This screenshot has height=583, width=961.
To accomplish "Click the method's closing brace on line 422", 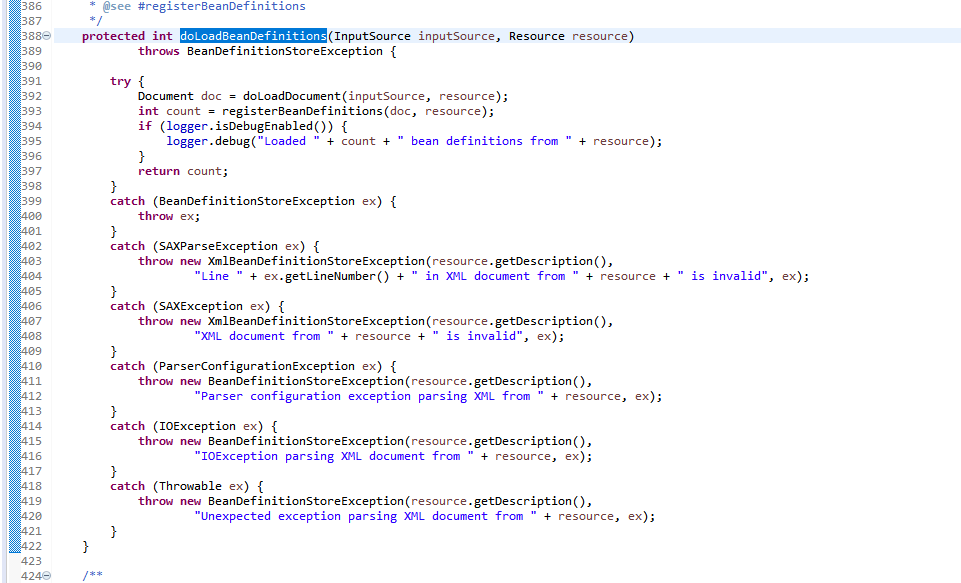I will [85, 546].
